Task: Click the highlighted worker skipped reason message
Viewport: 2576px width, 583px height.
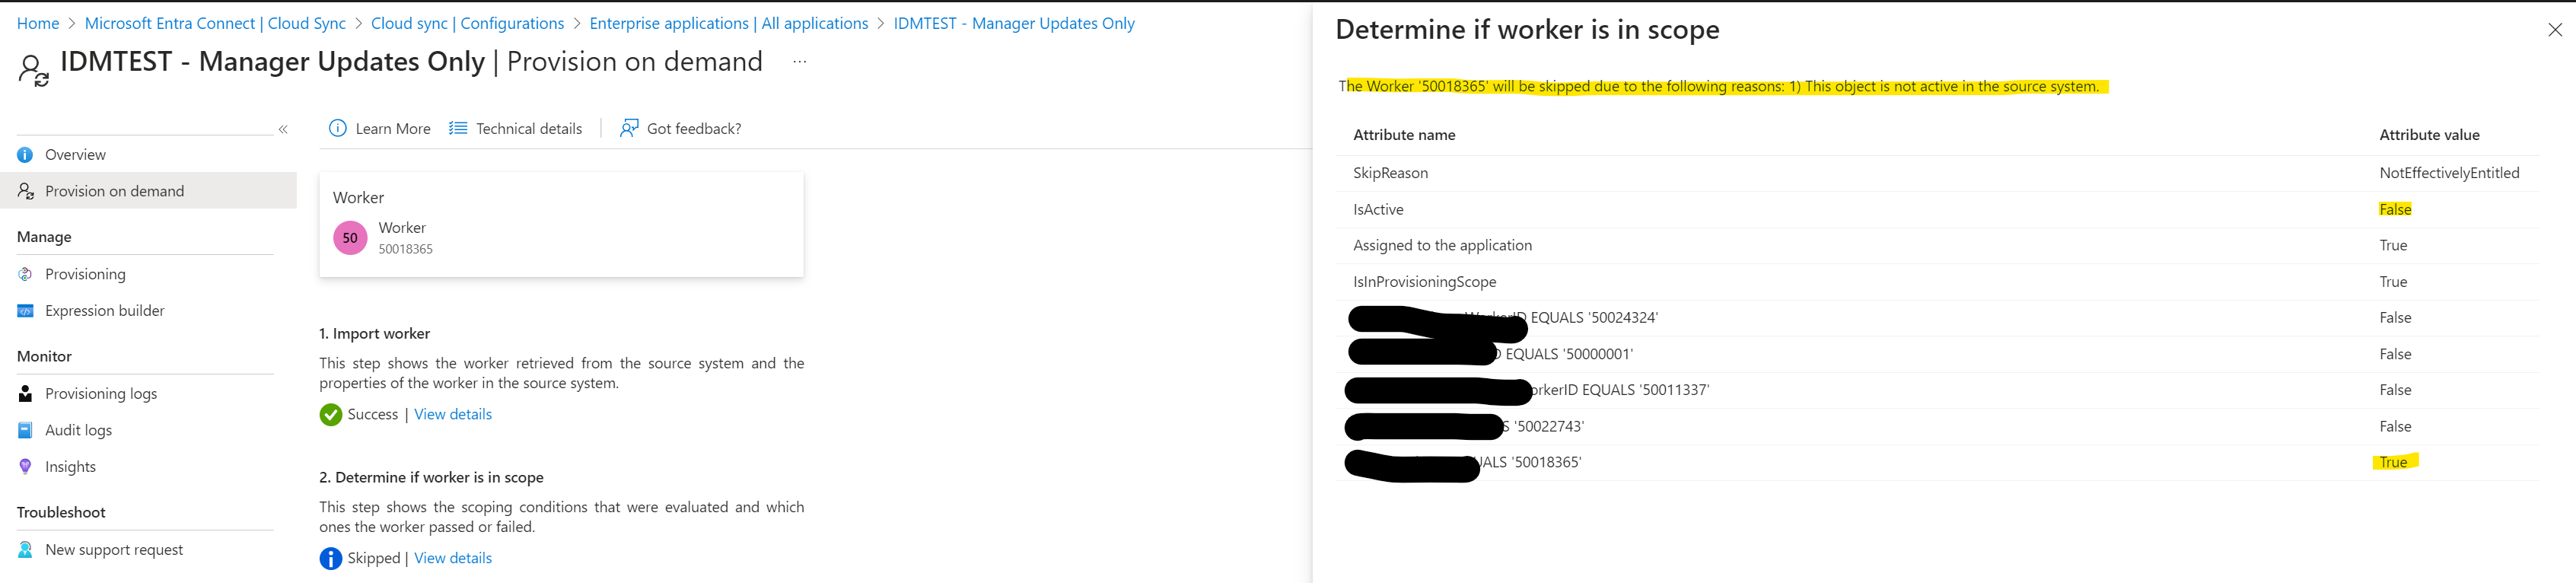Action: click(1720, 86)
